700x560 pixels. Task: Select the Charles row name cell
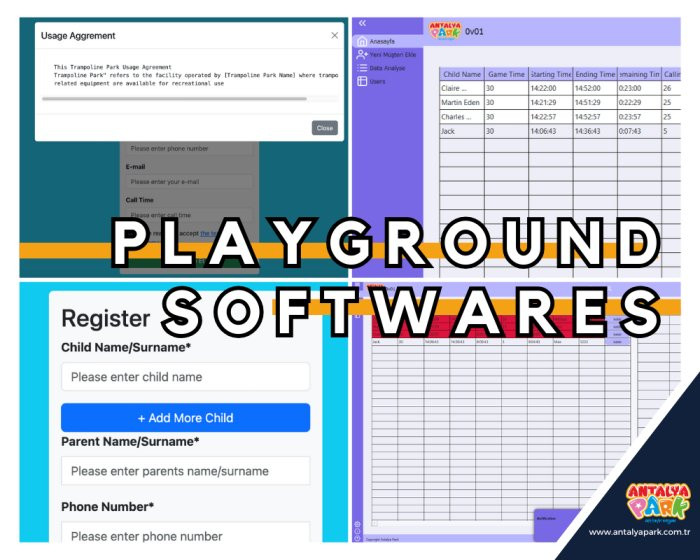click(462, 117)
